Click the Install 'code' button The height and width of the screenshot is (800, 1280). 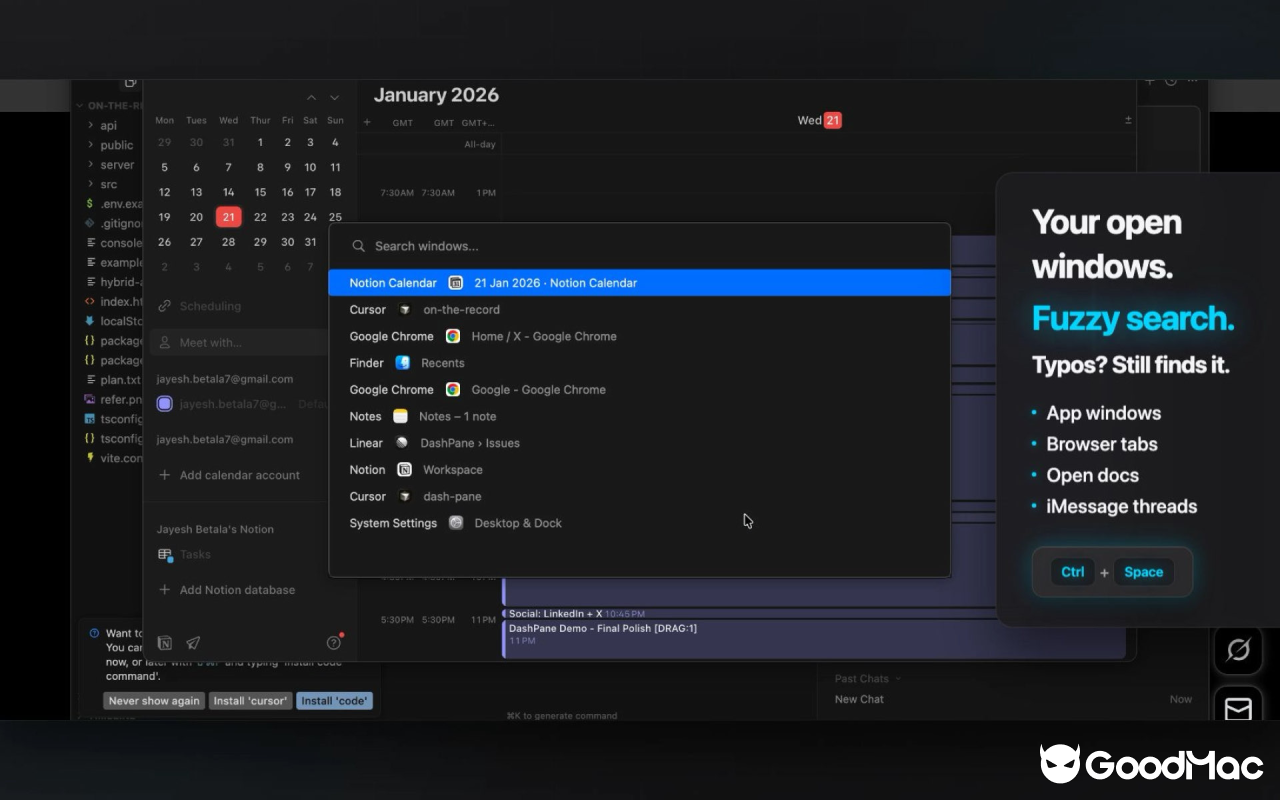click(x=334, y=700)
